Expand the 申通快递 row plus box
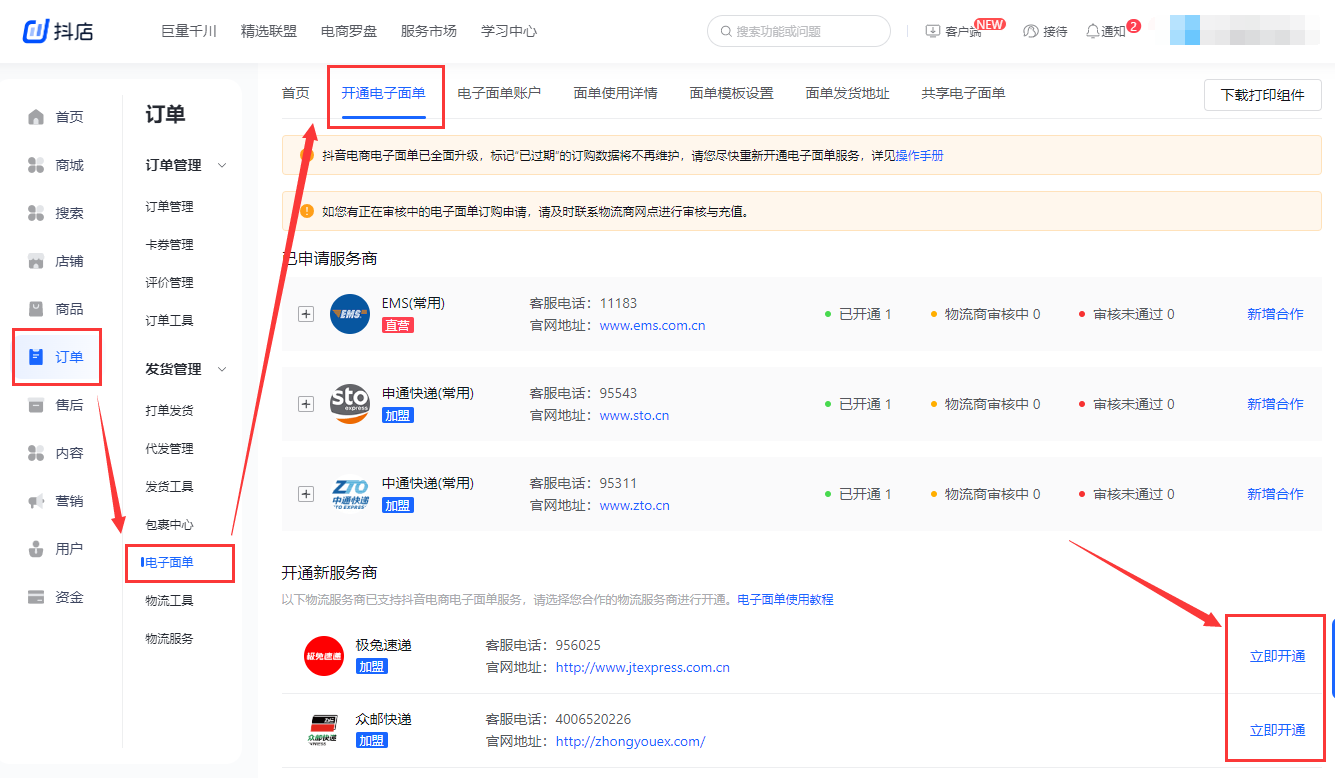 (x=306, y=404)
